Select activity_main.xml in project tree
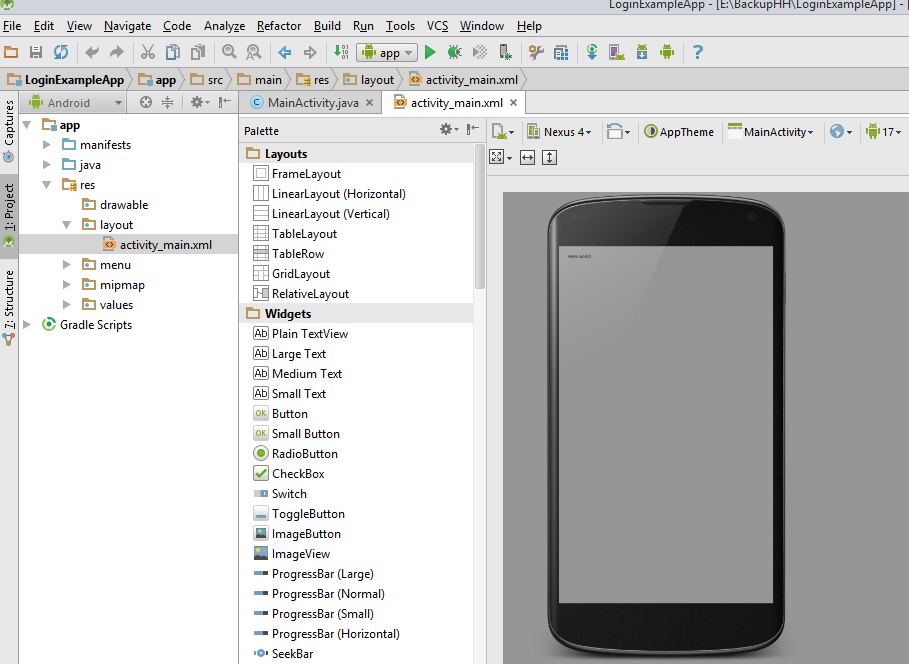909x664 pixels. pyautogui.click(x=165, y=245)
